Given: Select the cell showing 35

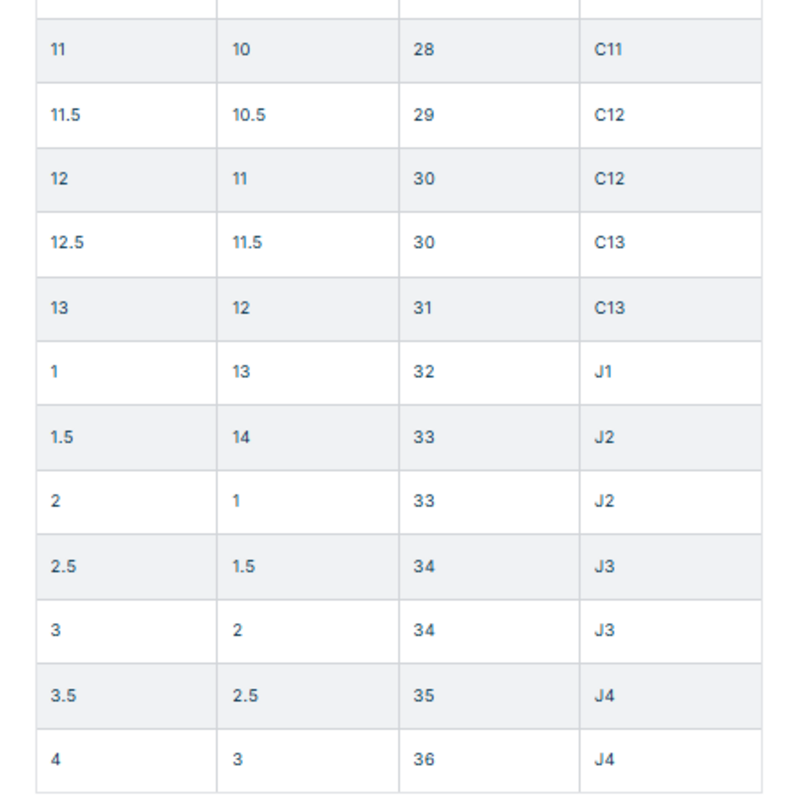Looking at the screenshot, I should tap(424, 695).
